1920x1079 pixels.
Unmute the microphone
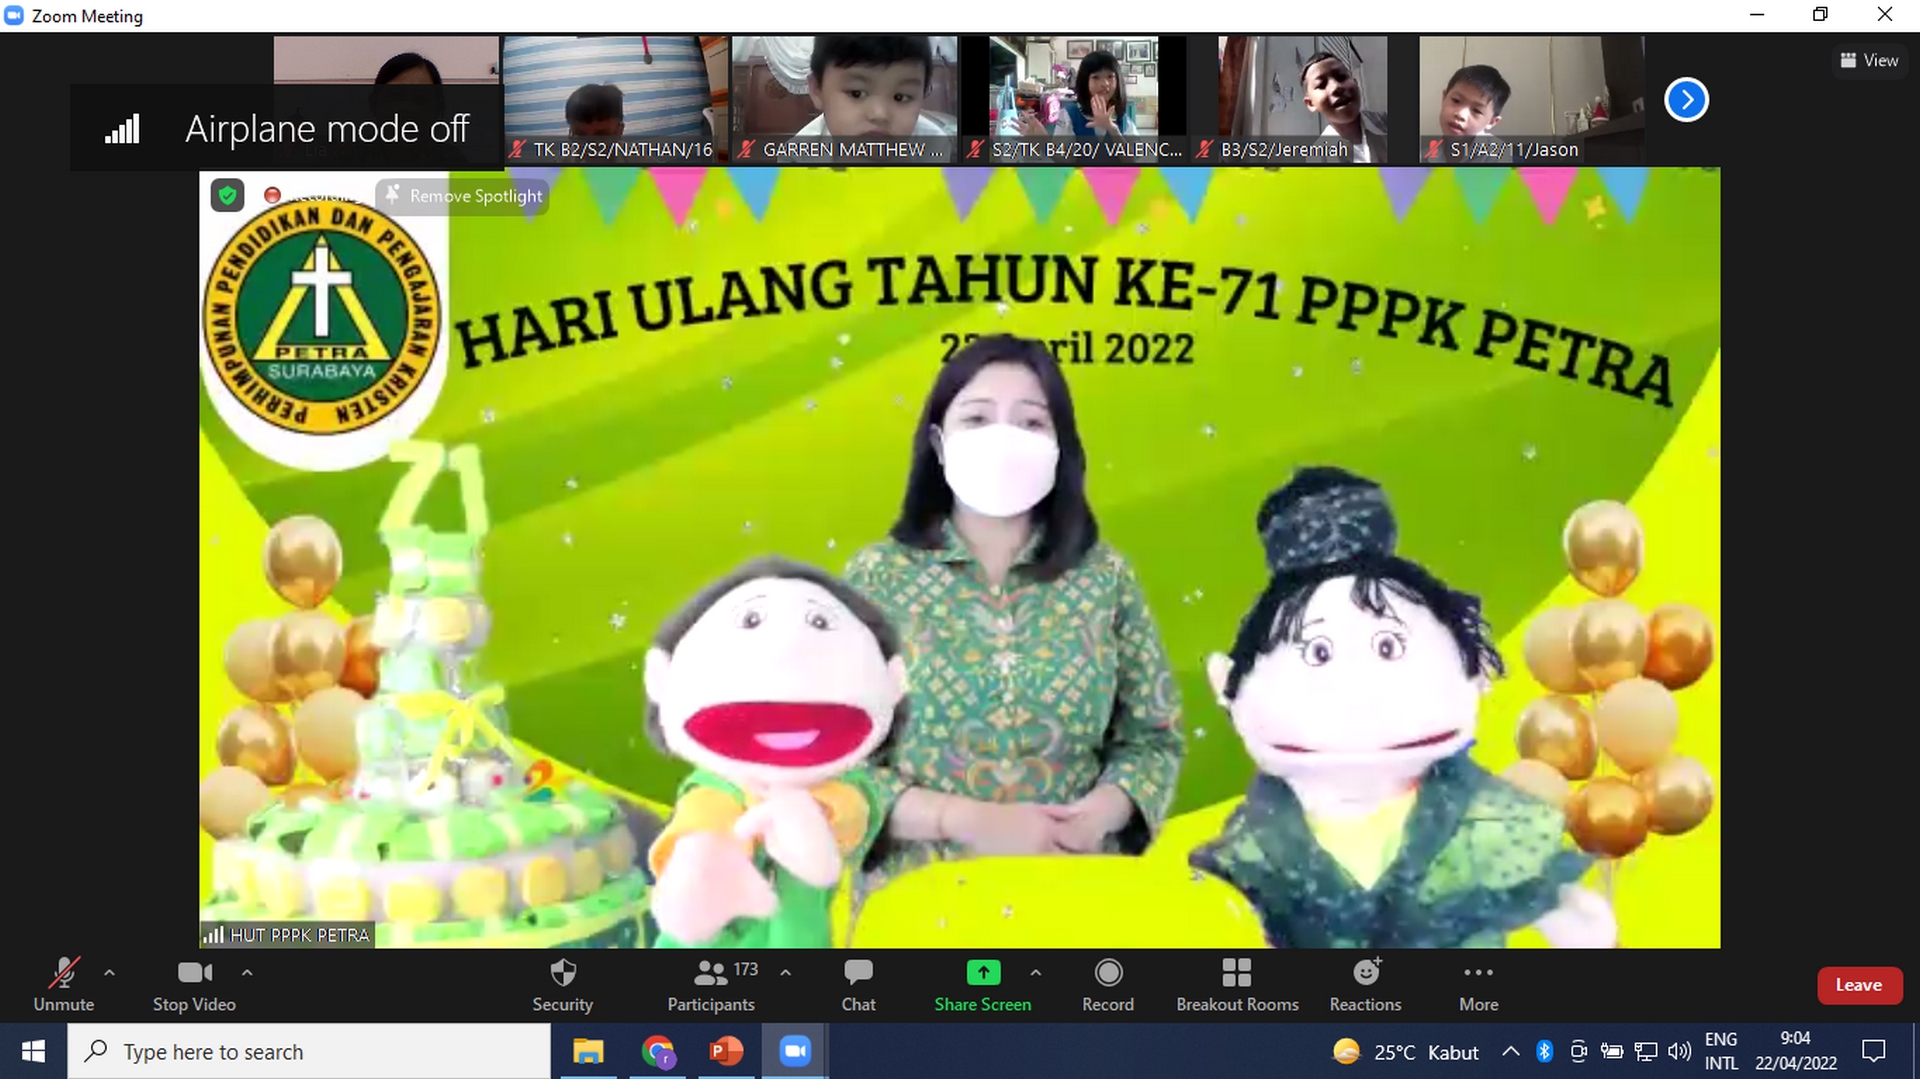point(64,984)
